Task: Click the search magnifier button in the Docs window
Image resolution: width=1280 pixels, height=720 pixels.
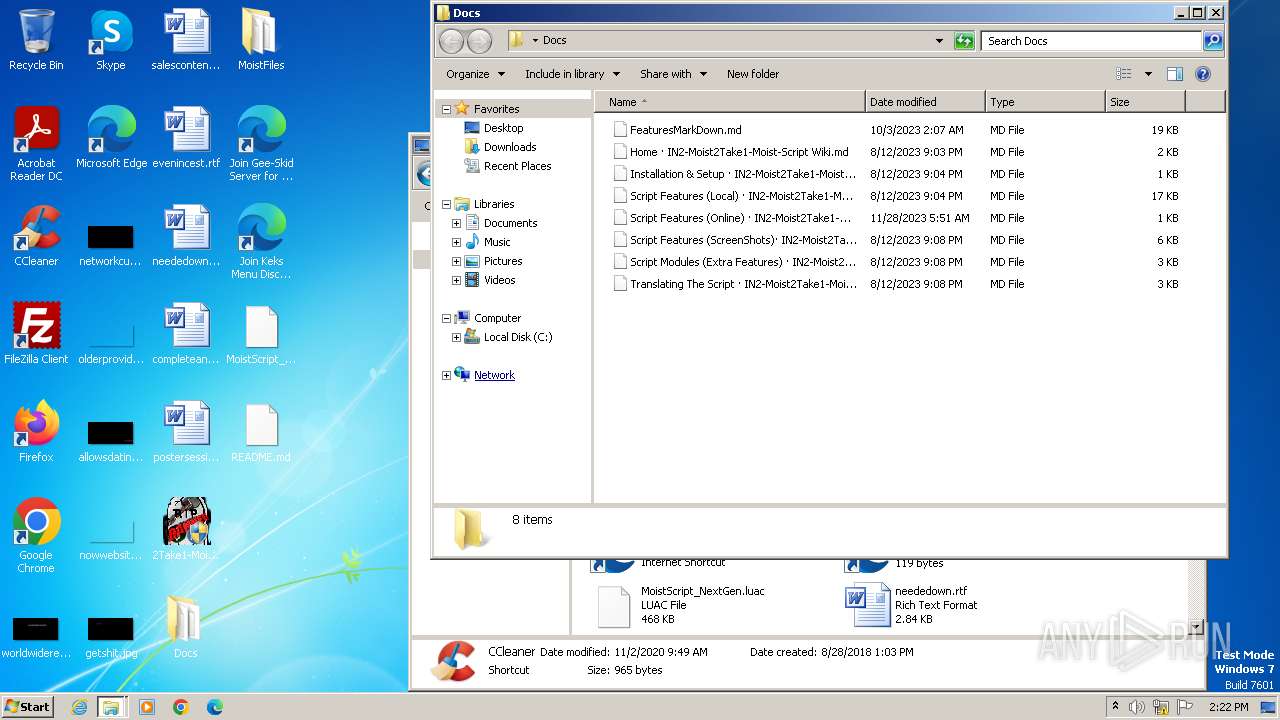Action: pos(1213,41)
